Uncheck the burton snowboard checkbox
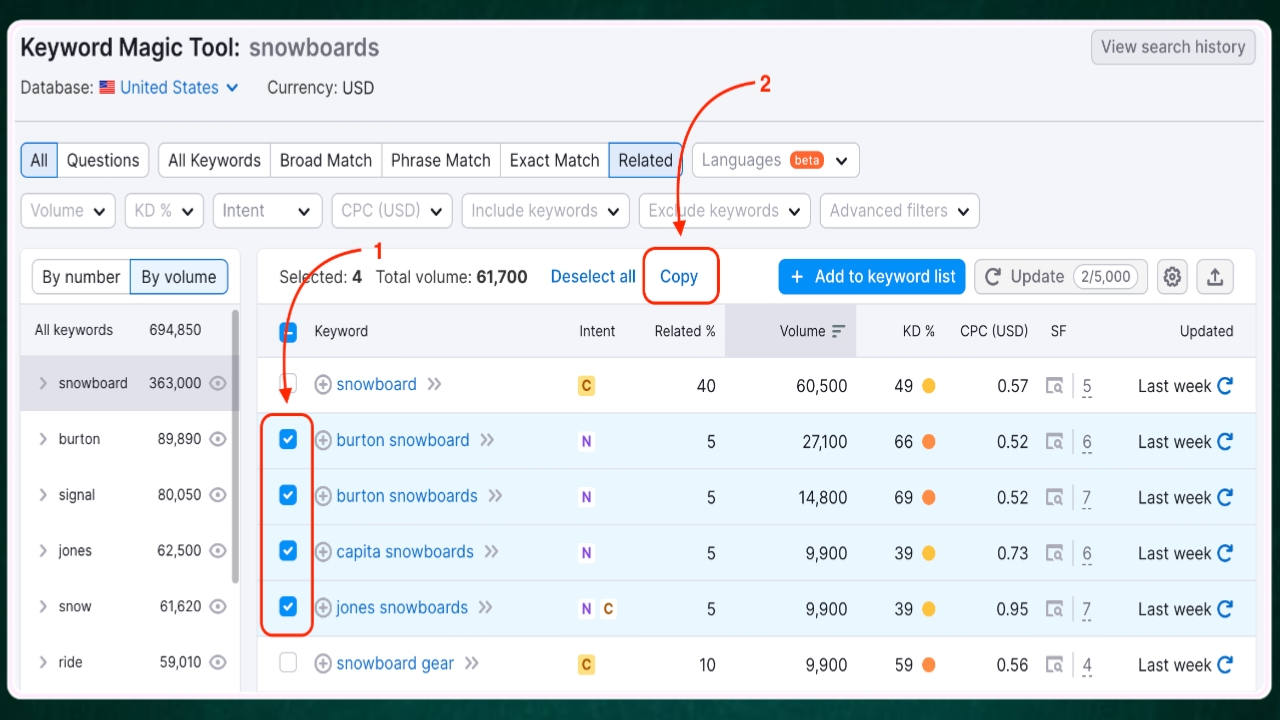The height and width of the screenshot is (720, 1280). [288, 440]
